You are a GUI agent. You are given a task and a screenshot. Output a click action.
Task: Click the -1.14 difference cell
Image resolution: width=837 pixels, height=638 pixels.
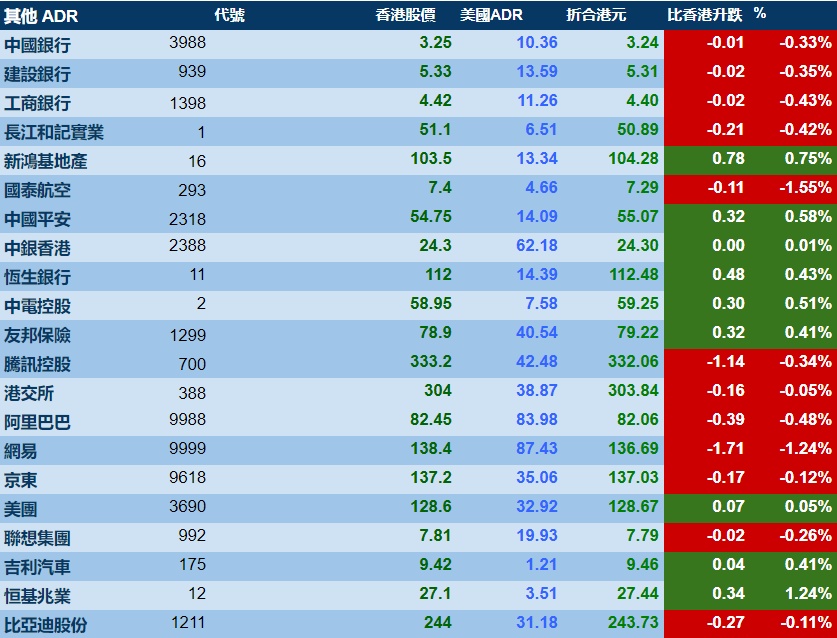click(x=725, y=361)
